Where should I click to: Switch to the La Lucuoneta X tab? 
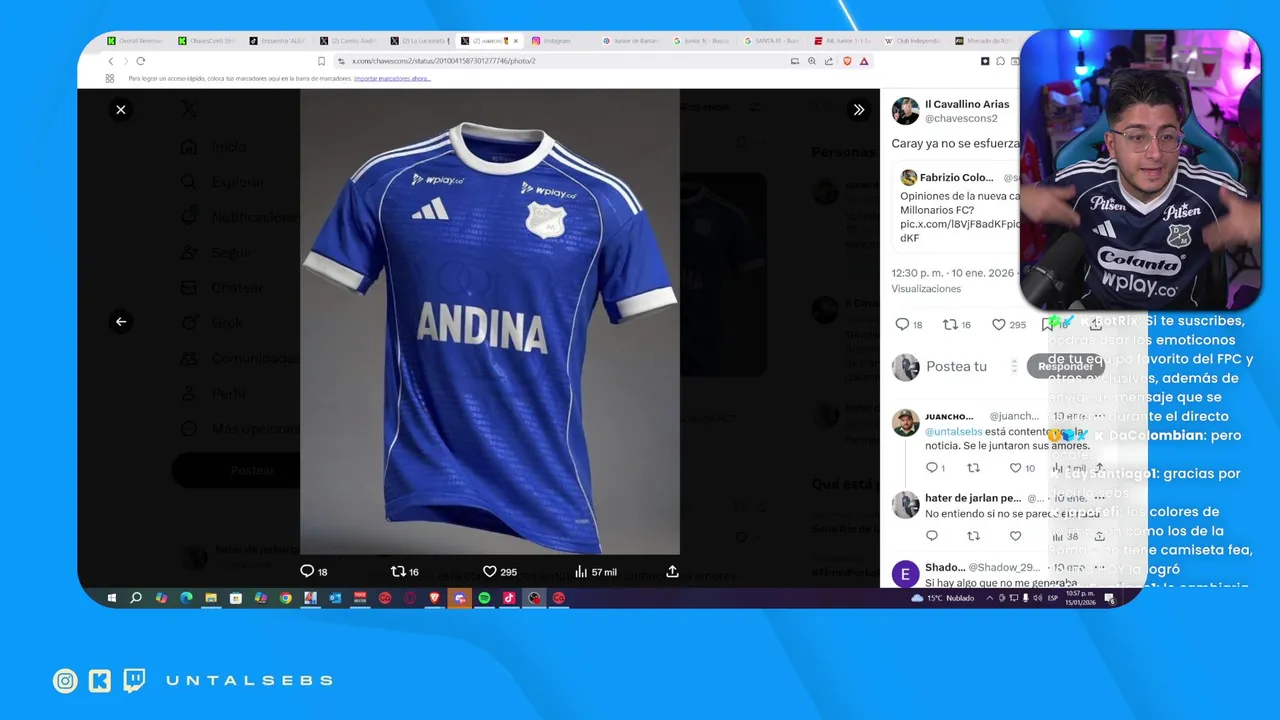click(x=418, y=41)
